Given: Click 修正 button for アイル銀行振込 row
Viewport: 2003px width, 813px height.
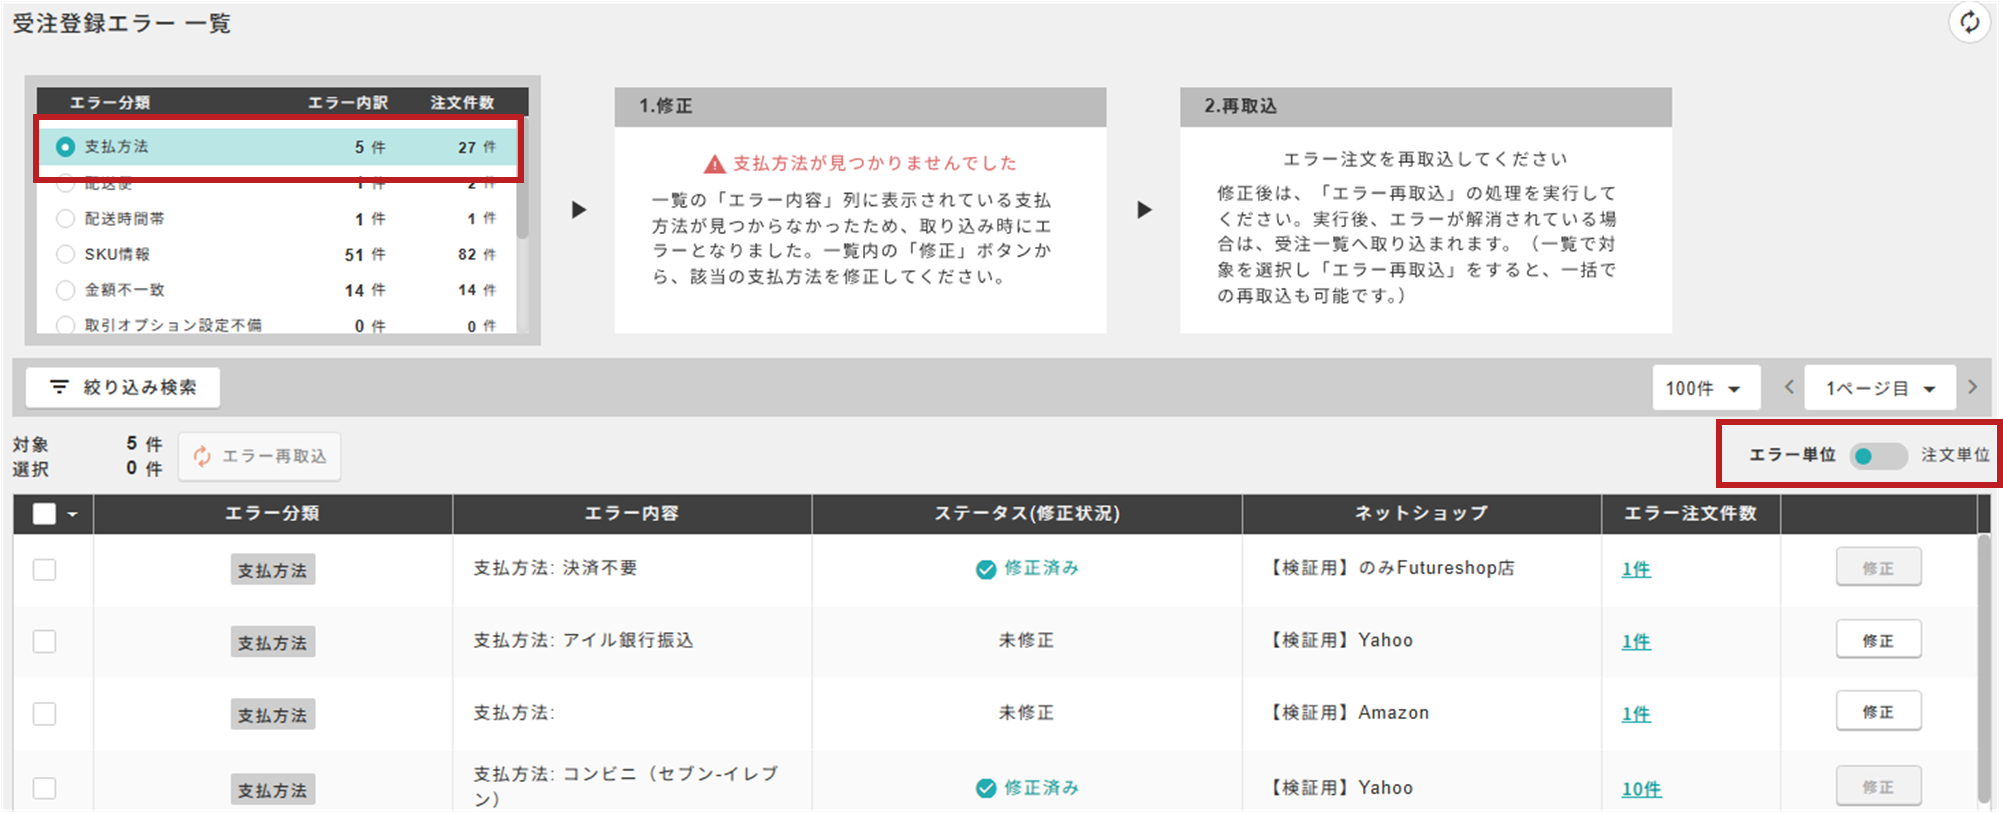Looking at the screenshot, I should tap(1878, 640).
